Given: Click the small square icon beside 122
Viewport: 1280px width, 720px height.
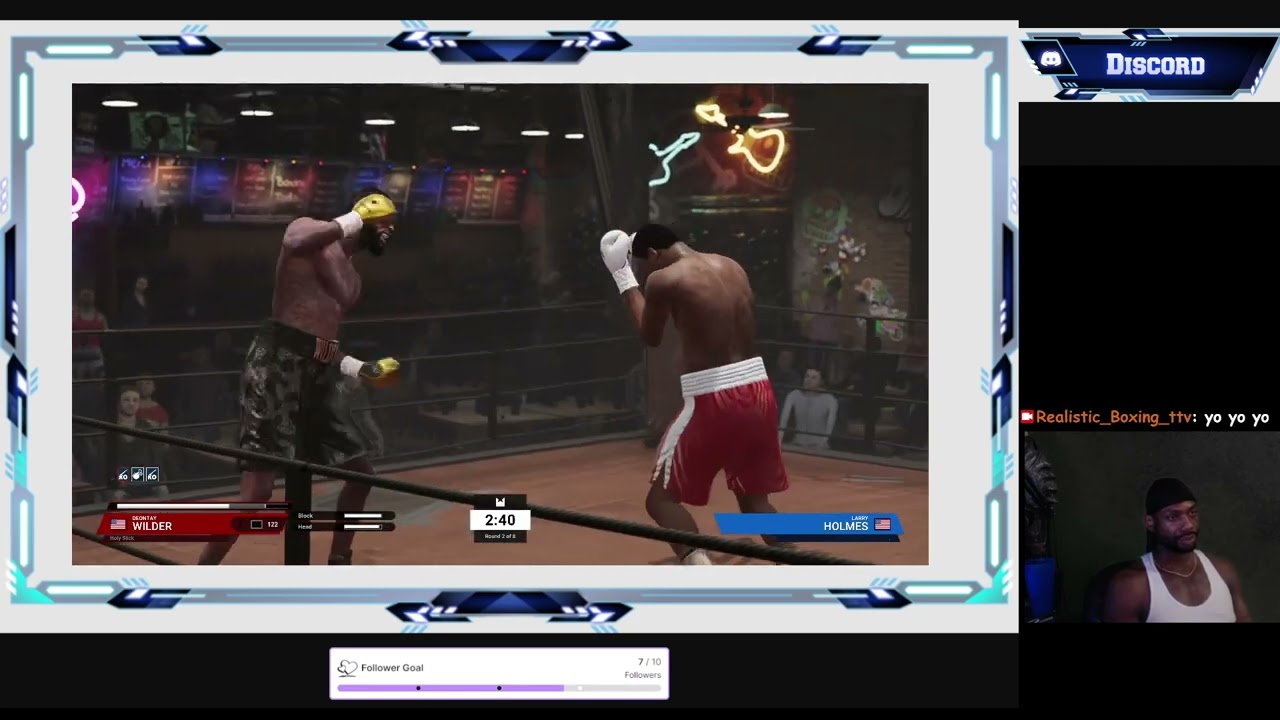Looking at the screenshot, I should pyautogui.click(x=256, y=524).
